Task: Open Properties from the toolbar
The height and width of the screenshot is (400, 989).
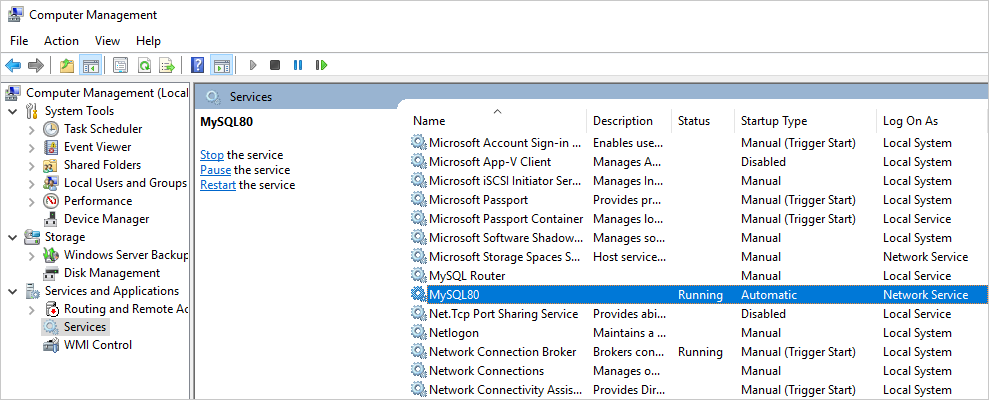Action: pyautogui.click(x=120, y=65)
